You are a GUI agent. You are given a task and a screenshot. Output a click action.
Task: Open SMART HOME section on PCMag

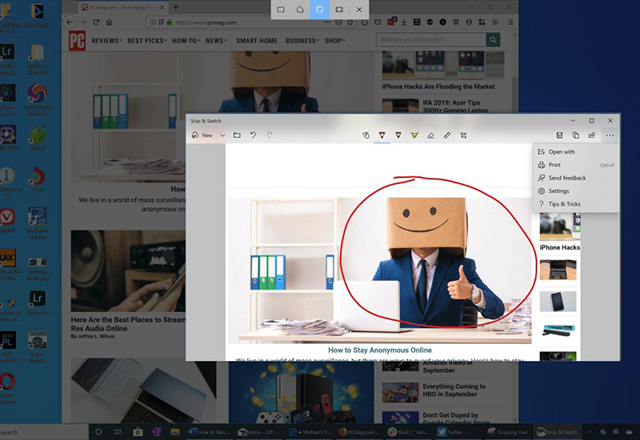pos(256,40)
